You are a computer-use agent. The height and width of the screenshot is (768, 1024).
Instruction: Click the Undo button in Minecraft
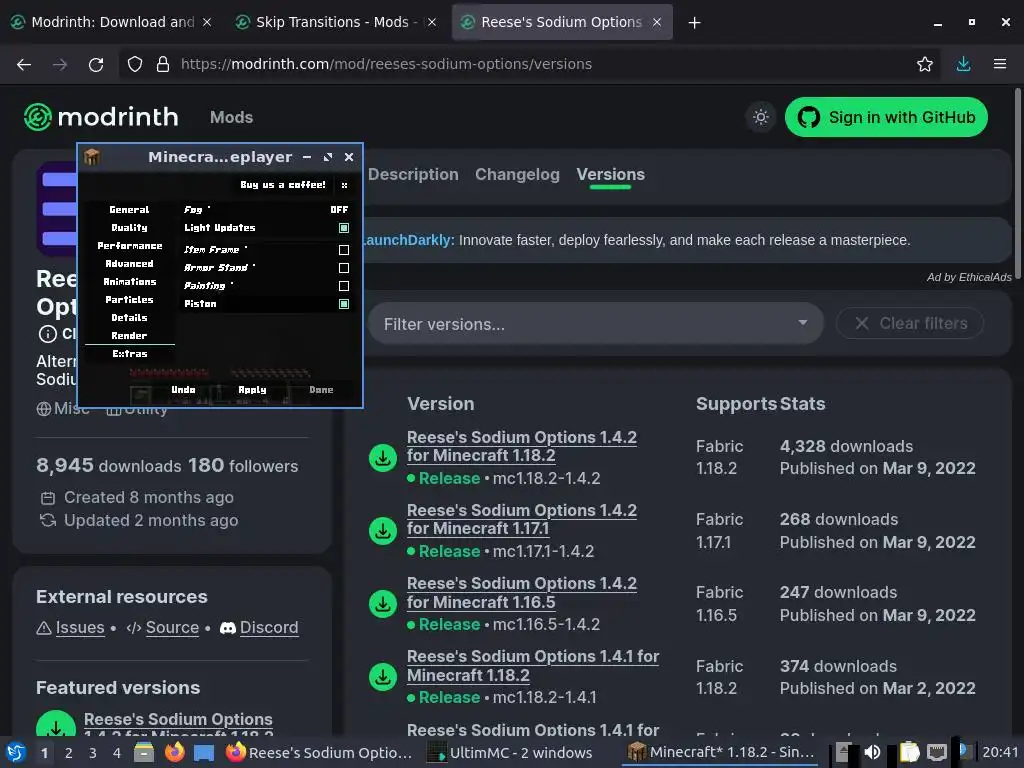(x=184, y=390)
